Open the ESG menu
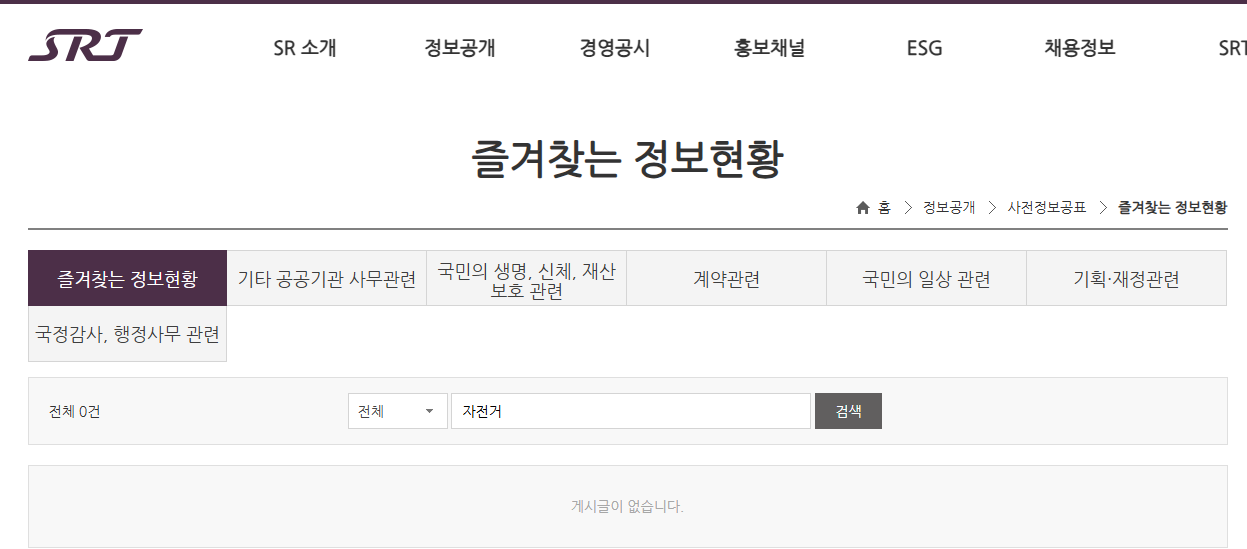 (x=924, y=48)
